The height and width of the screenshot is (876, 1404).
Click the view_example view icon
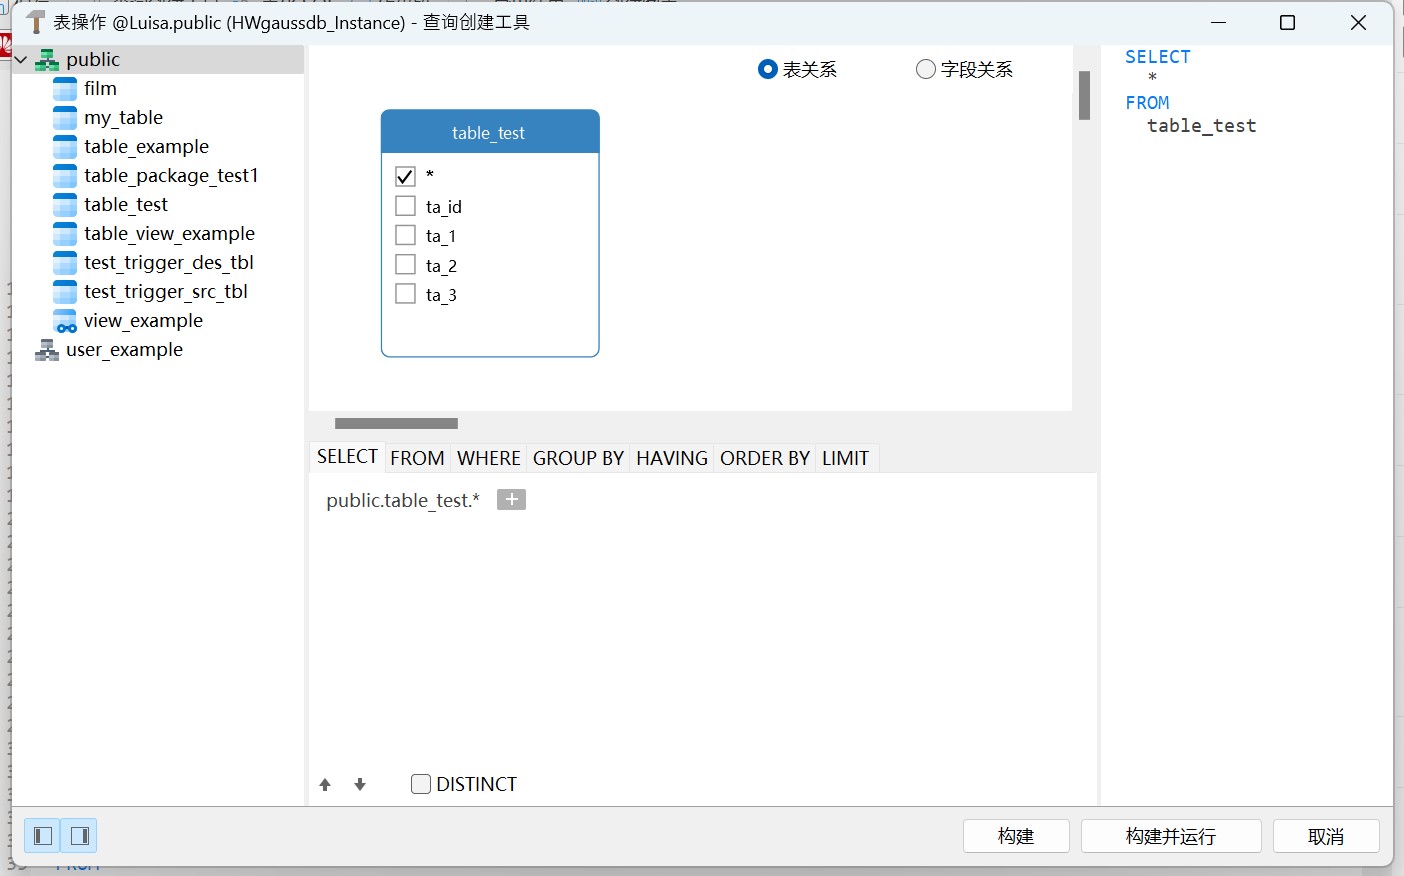click(65, 320)
